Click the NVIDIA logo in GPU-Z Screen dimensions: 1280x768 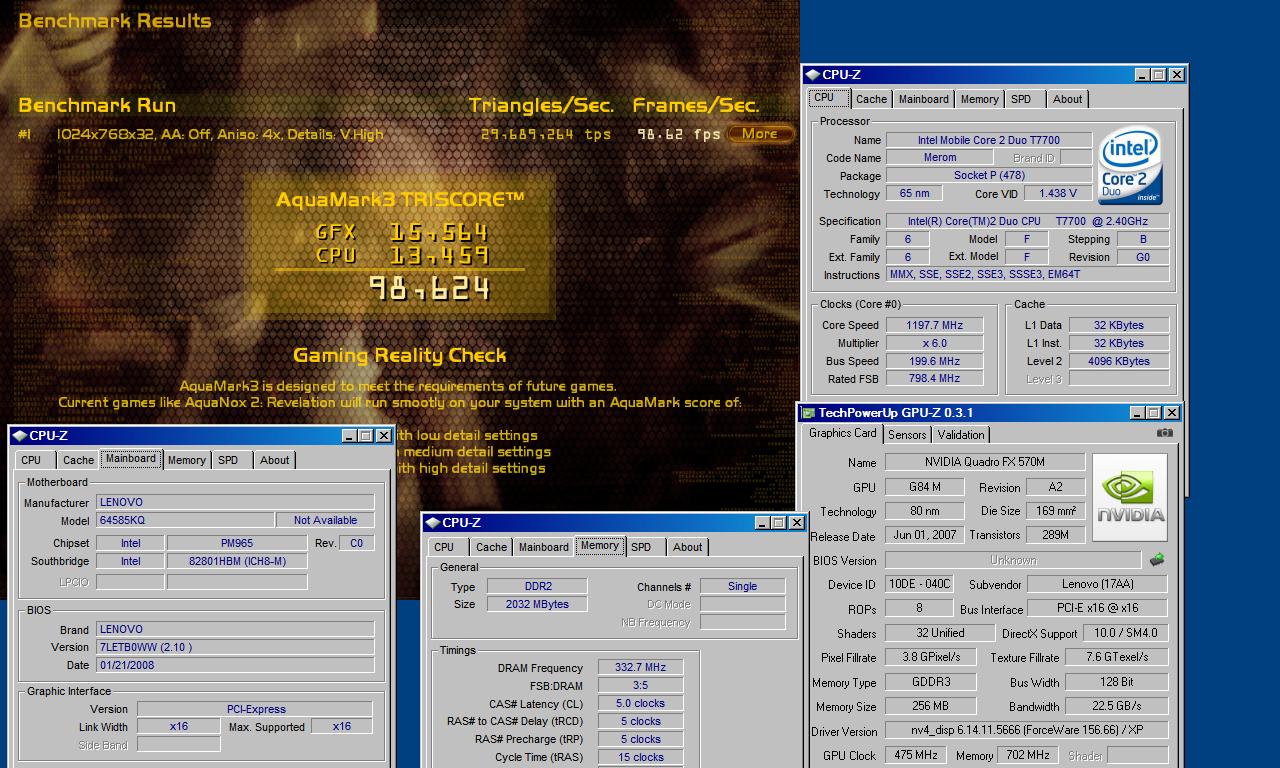[x=1130, y=497]
